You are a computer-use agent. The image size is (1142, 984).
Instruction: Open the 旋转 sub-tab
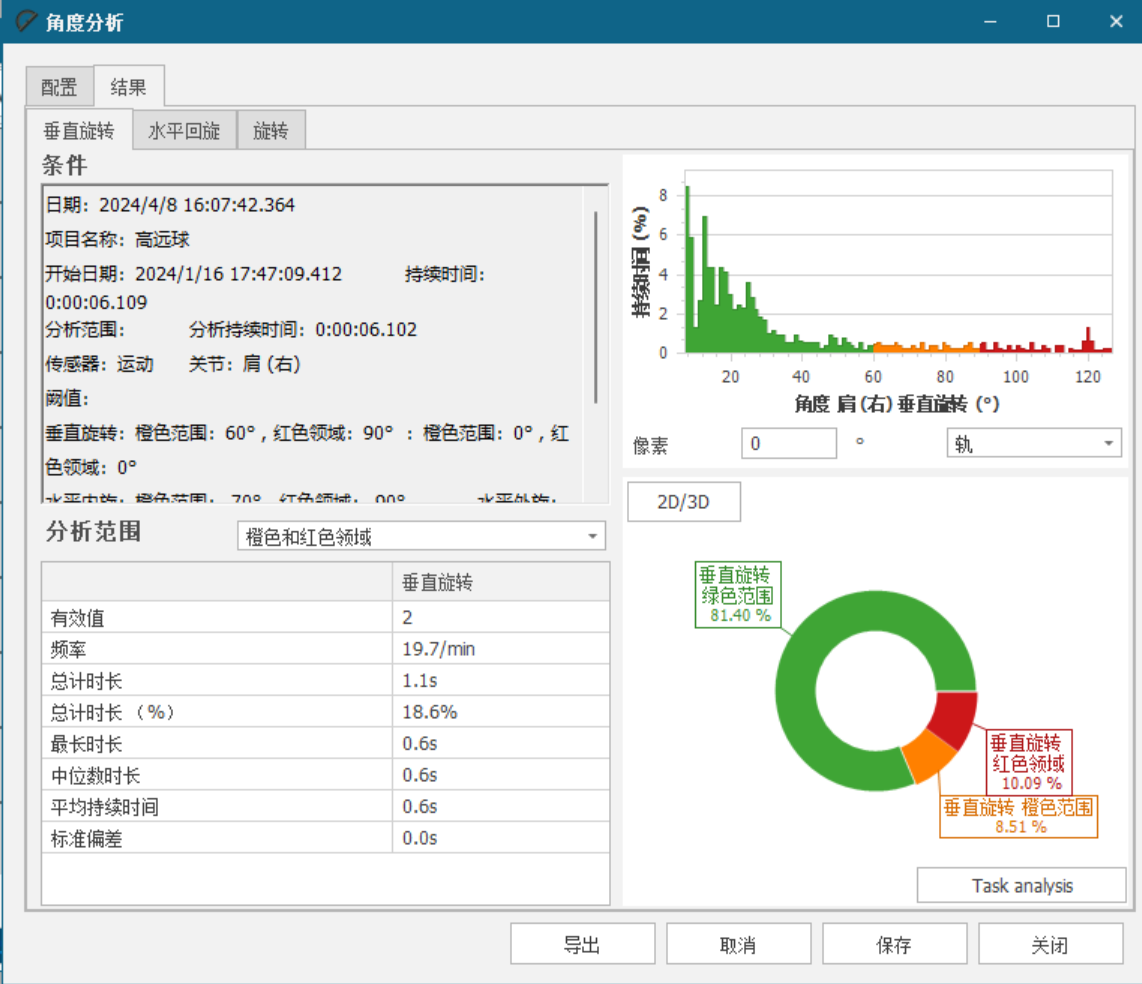[x=270, y=131]
